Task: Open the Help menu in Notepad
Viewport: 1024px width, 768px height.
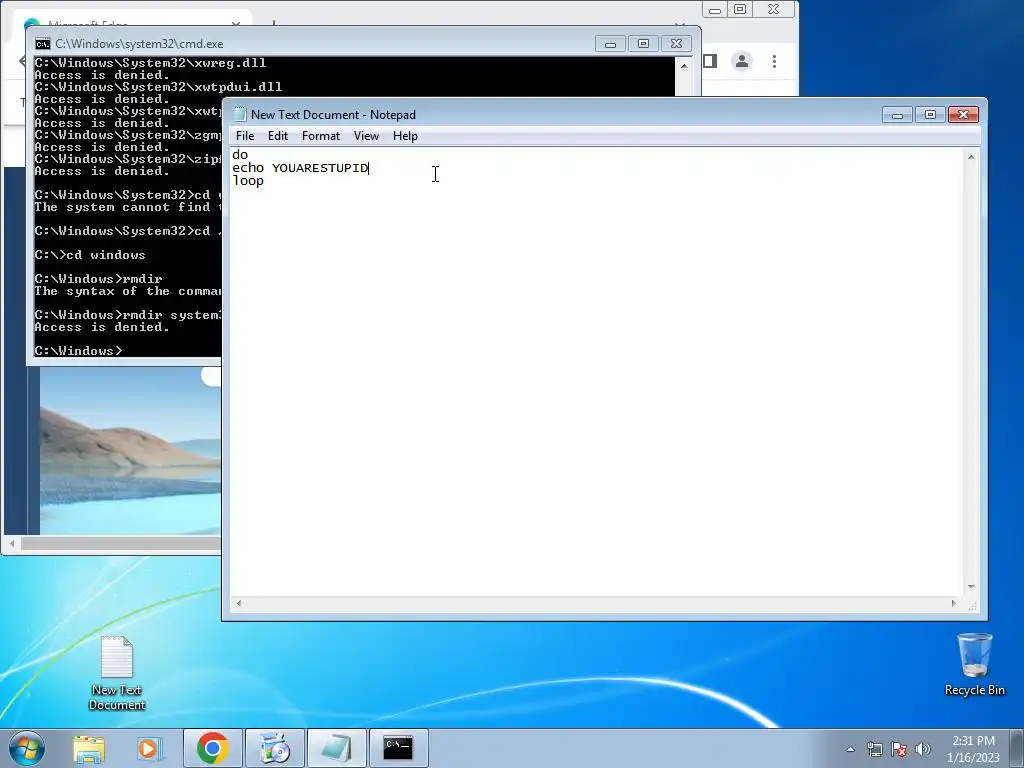Action: (x=405, y=136)
